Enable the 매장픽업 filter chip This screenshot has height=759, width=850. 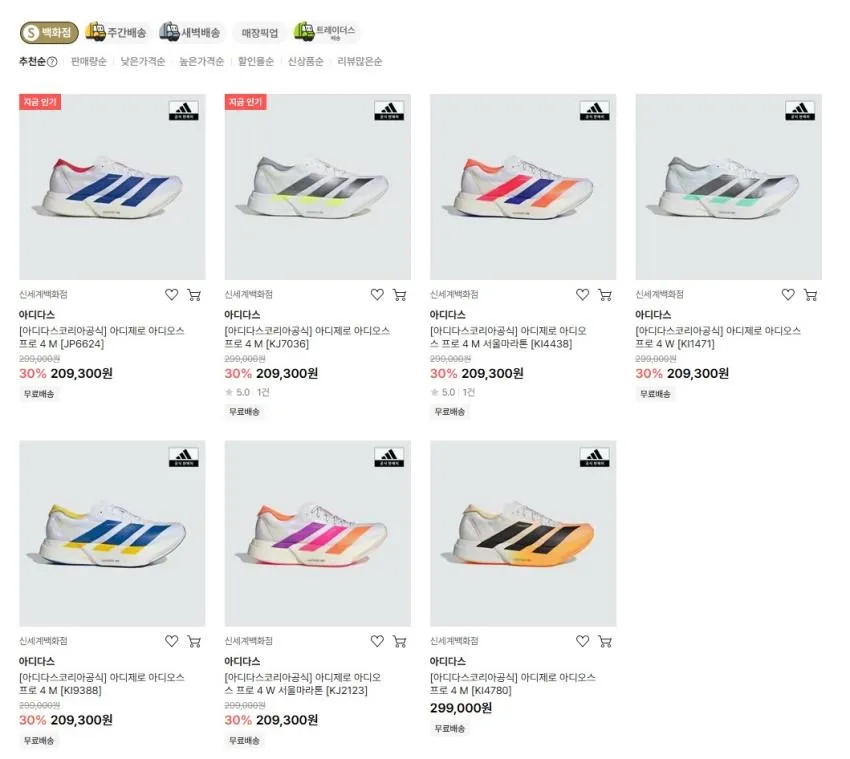(260, 33)
